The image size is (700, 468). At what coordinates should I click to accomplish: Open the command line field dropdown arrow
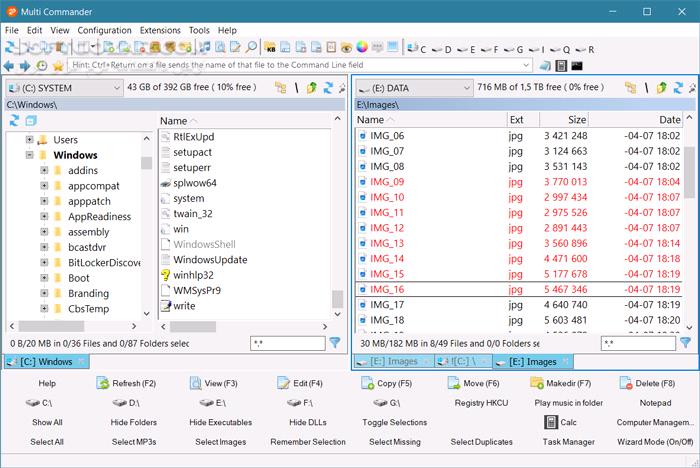526,65
